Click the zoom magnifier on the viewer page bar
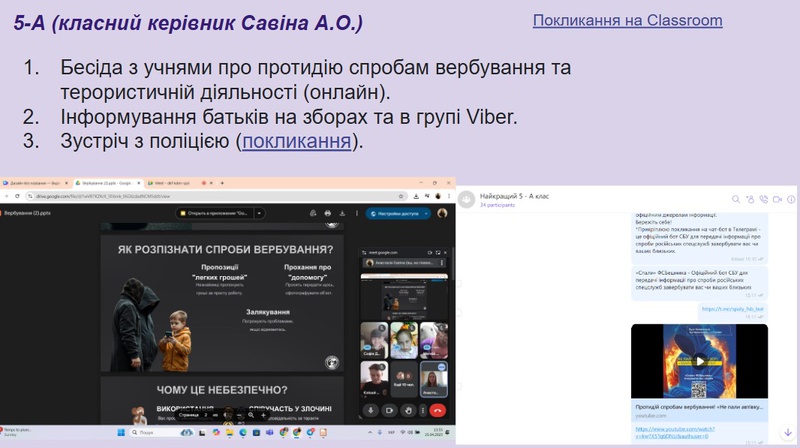 coord(251,415)
